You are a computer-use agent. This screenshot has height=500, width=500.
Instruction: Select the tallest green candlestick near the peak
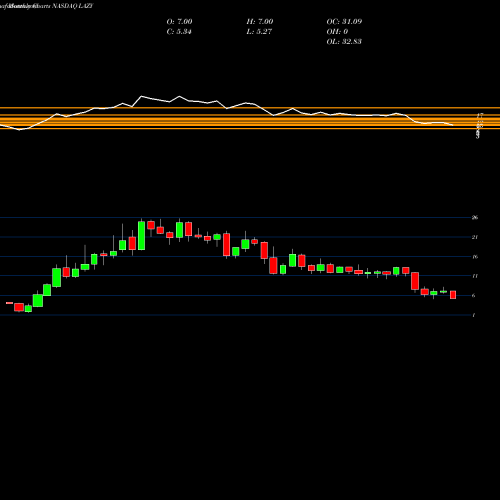[141, 235]
